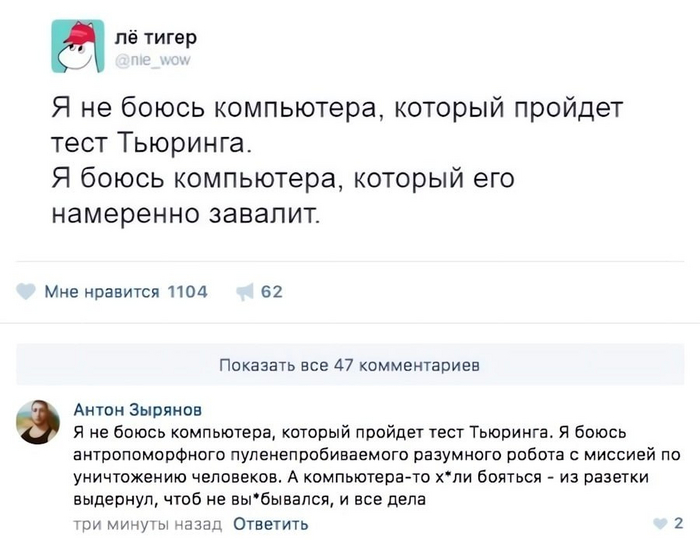The width and height of the screenshot is (700, 540).
Task: Click the repost megaphone icon
Action: point(245,292)
